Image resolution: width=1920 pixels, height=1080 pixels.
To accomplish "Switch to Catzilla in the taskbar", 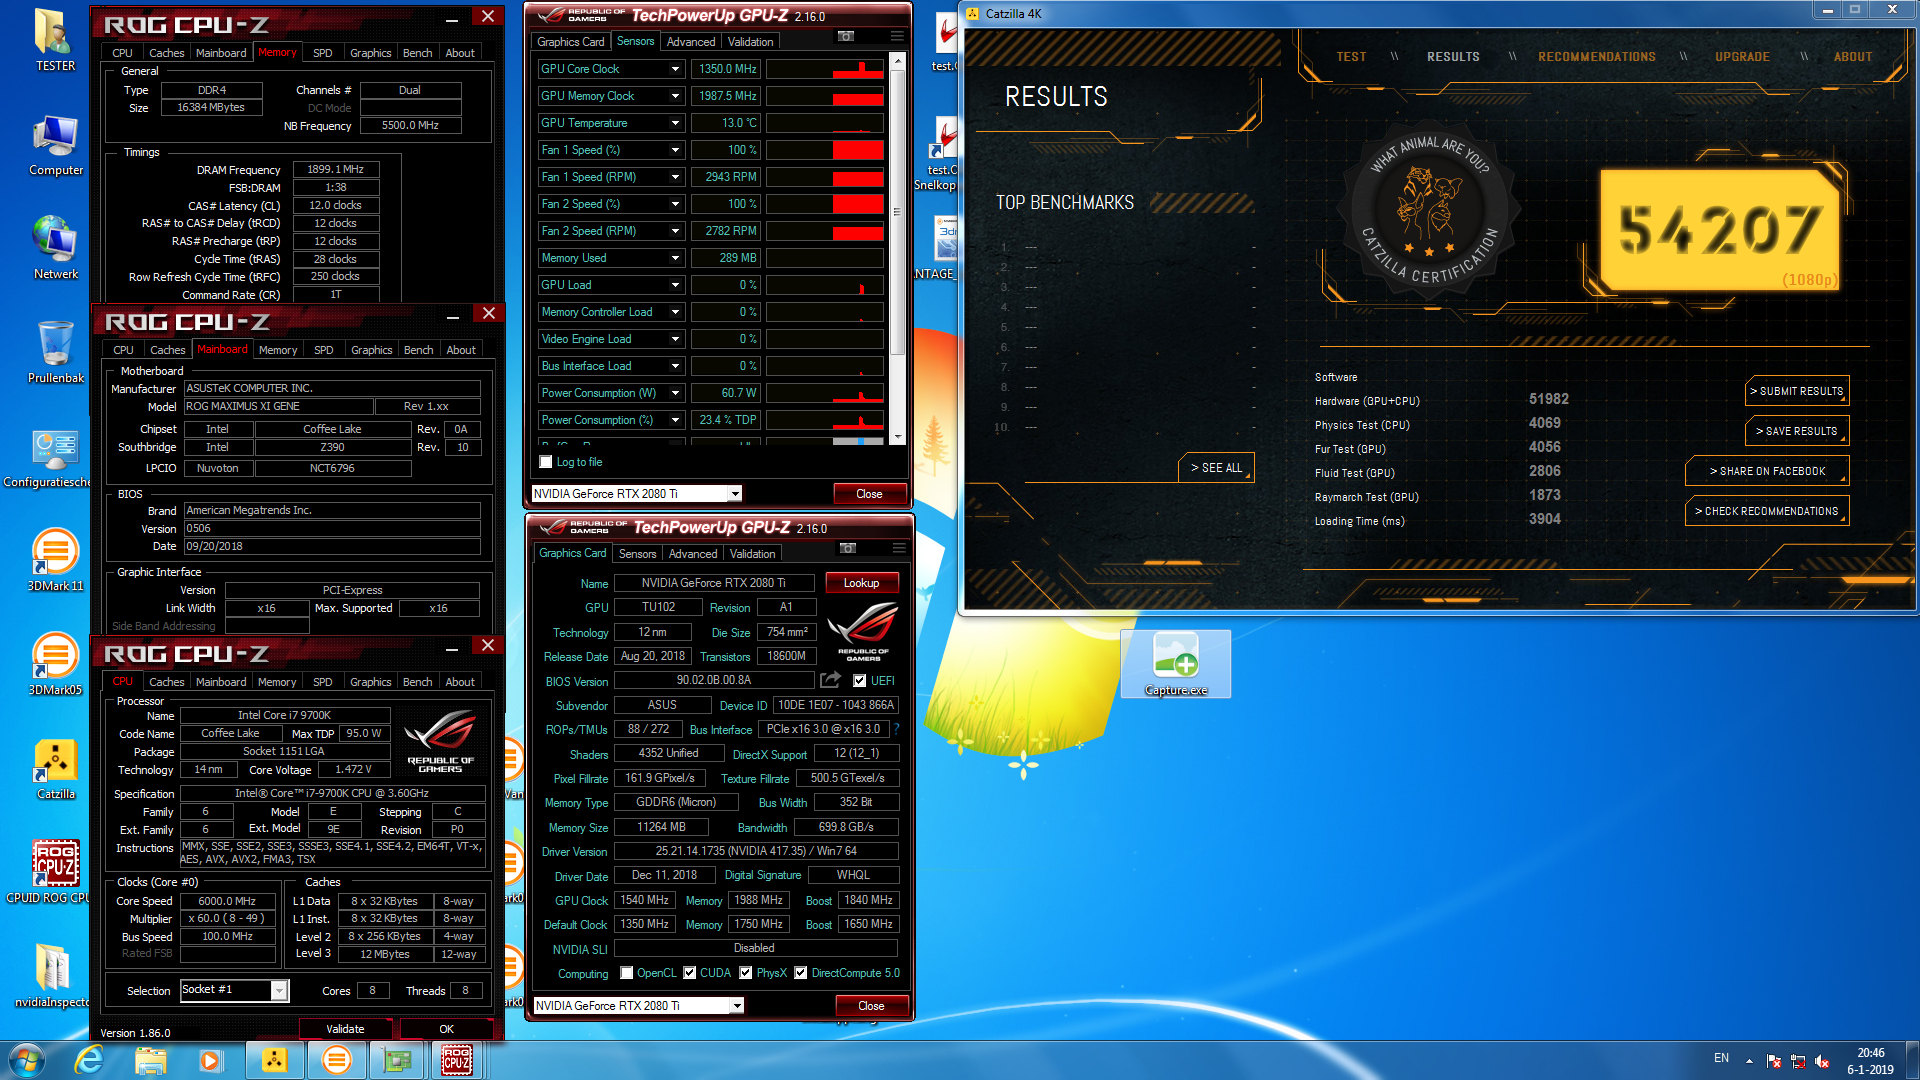I will coord(274,1060).
